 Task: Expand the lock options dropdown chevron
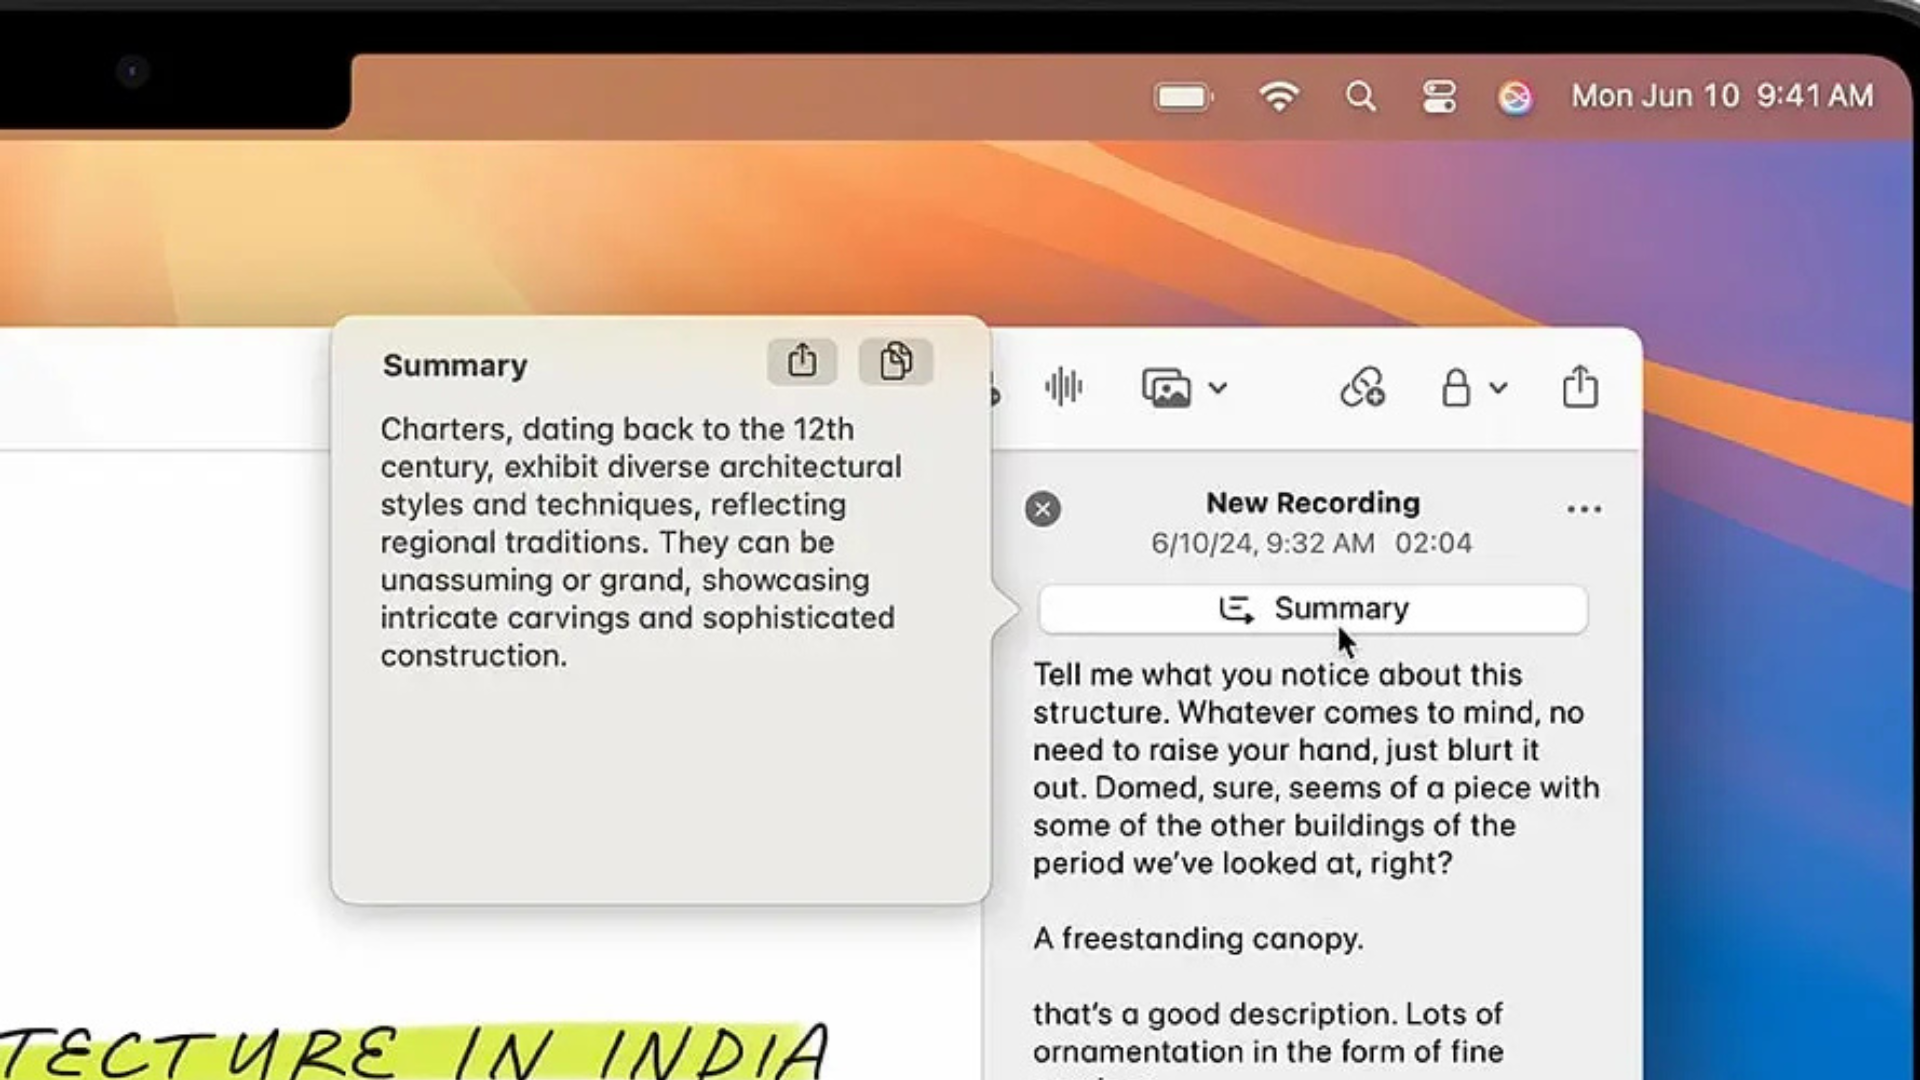1498,388
